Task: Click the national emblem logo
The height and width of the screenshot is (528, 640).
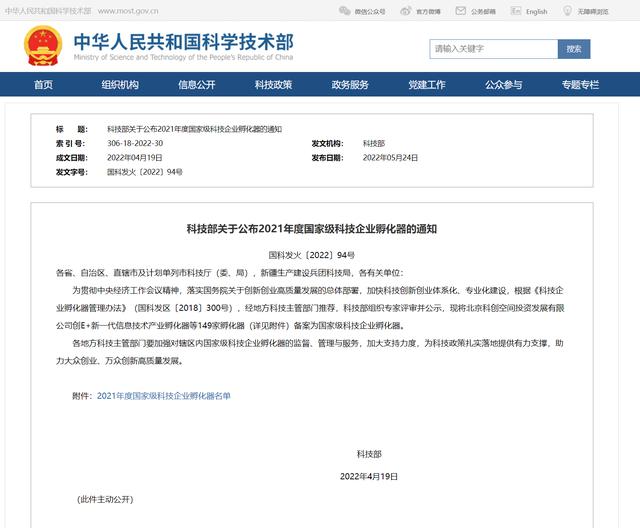Action: tap(43, 45)
